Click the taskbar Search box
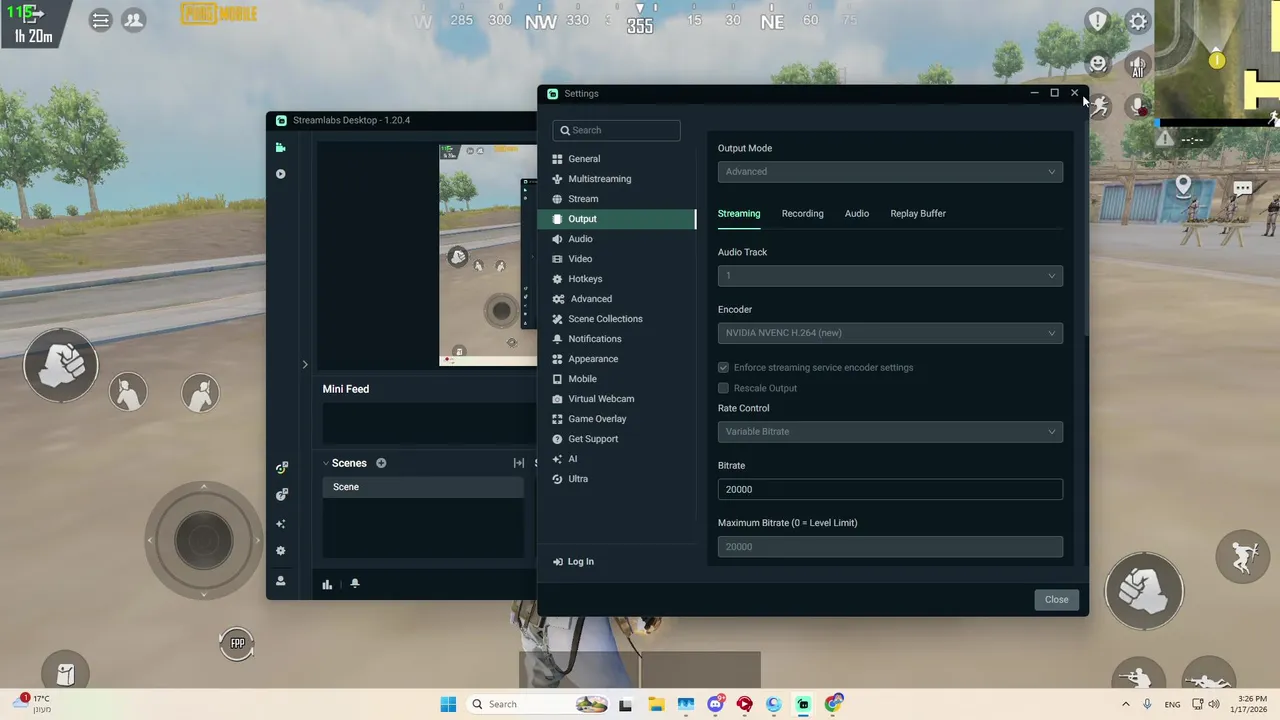The height and width of the screenshot is (720, 1280). 538,704
